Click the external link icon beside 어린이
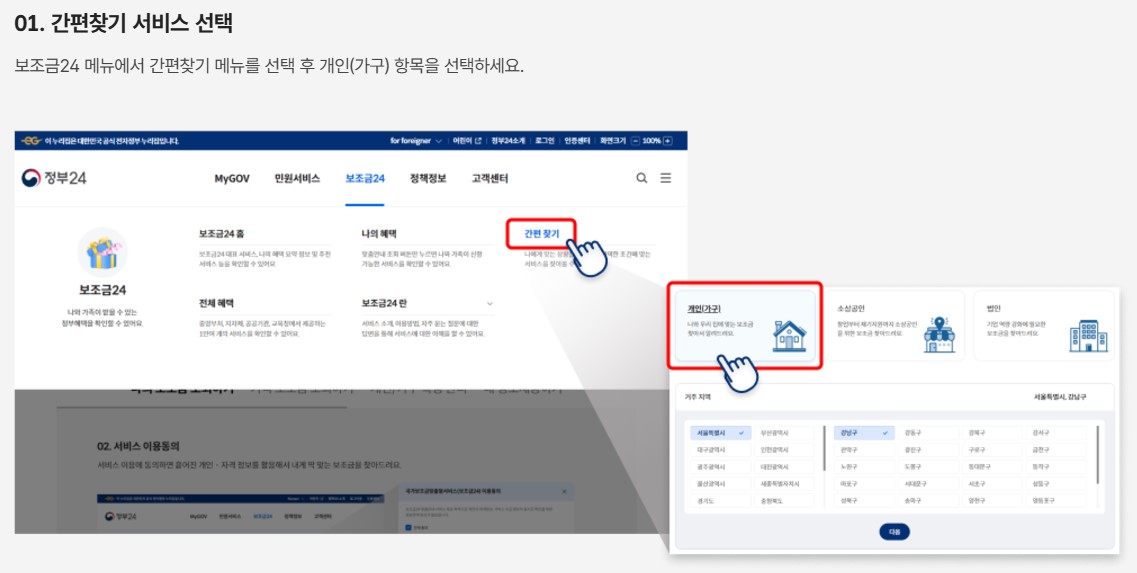 478,141
